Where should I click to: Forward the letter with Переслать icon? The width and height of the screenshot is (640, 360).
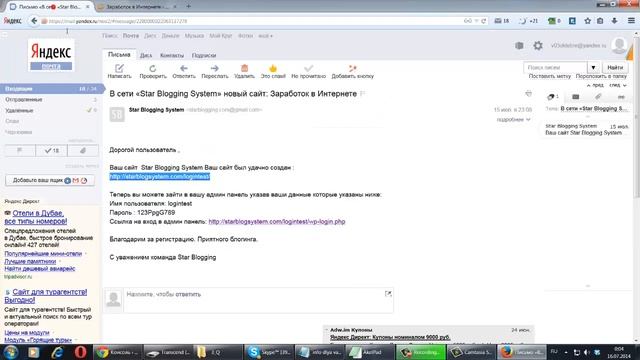point(215,68)
